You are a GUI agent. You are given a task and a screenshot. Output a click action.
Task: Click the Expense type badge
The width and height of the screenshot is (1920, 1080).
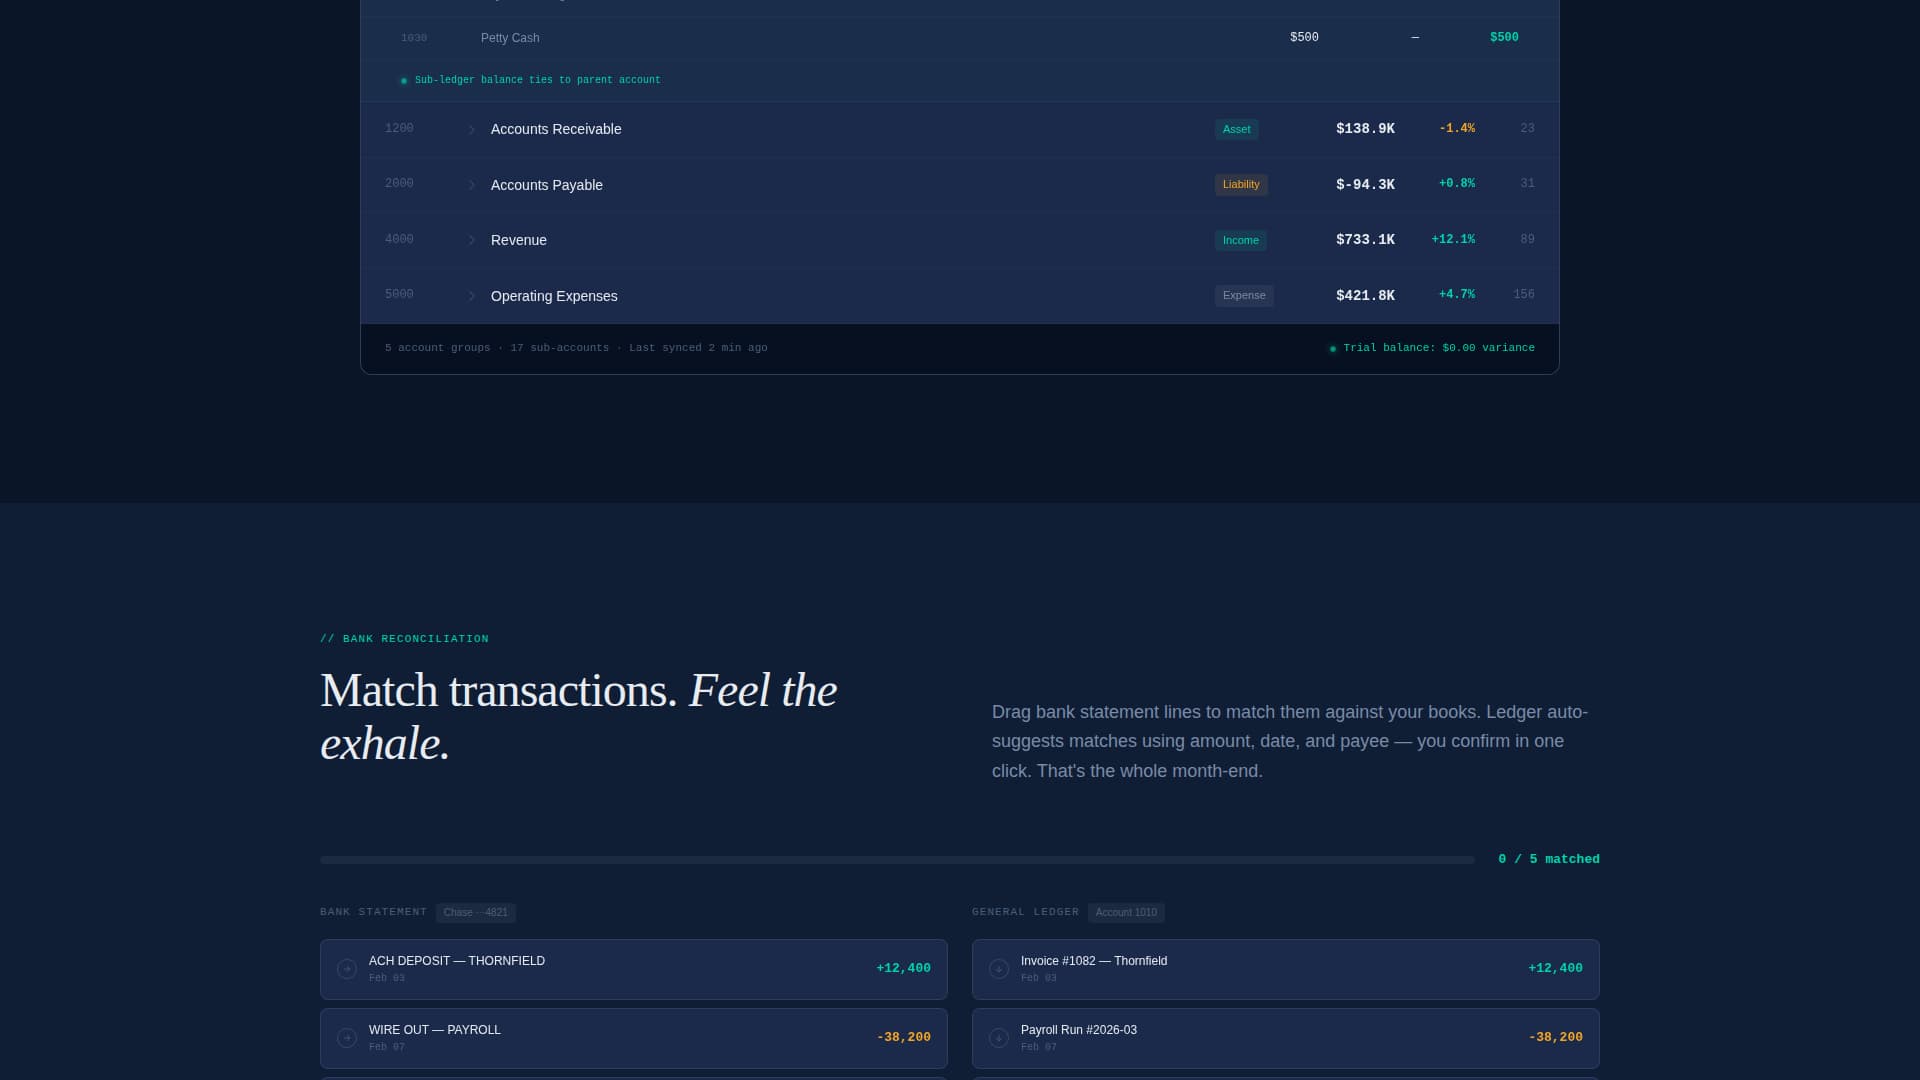pyautogui.click(x=1243, y=295)
